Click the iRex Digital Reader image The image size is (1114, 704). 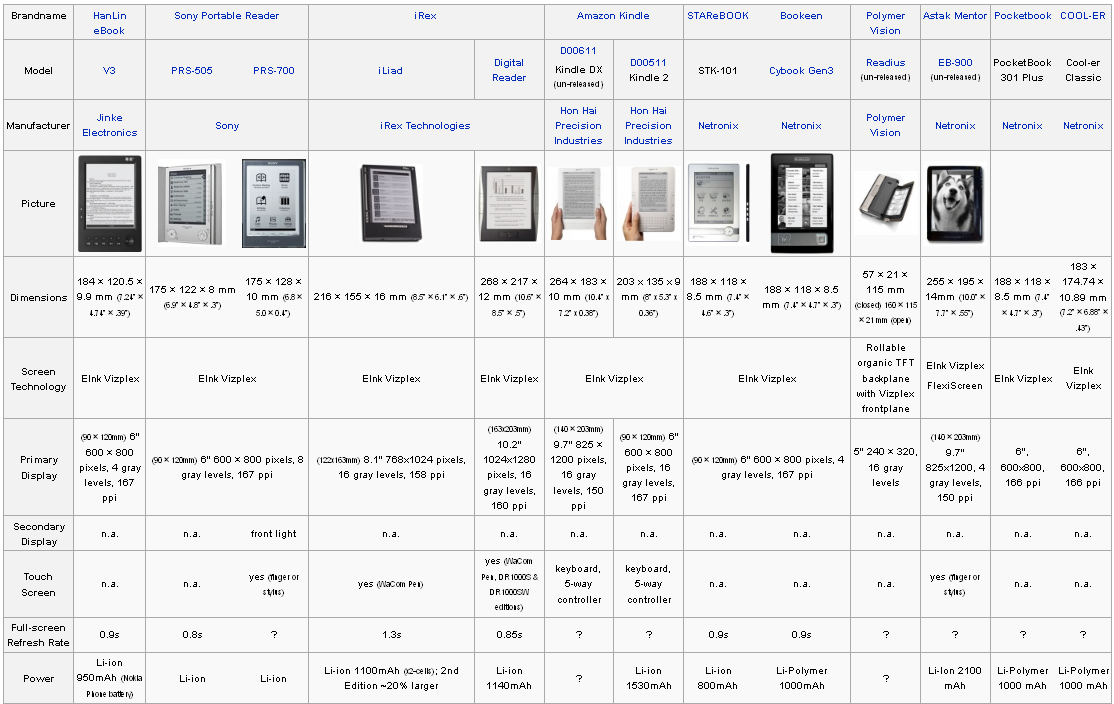[509, 204]
